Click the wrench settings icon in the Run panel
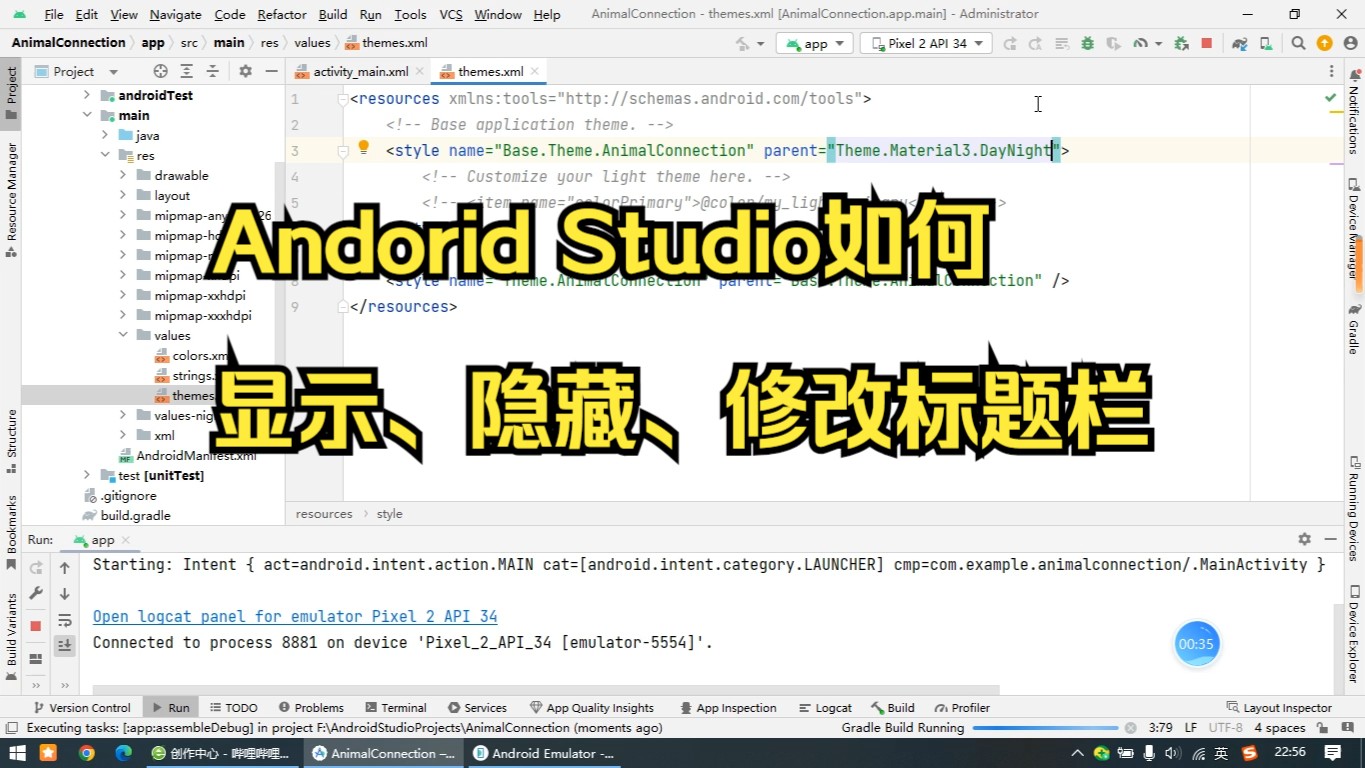This screenshot has height=768, width=1365. tap(36, 593)
